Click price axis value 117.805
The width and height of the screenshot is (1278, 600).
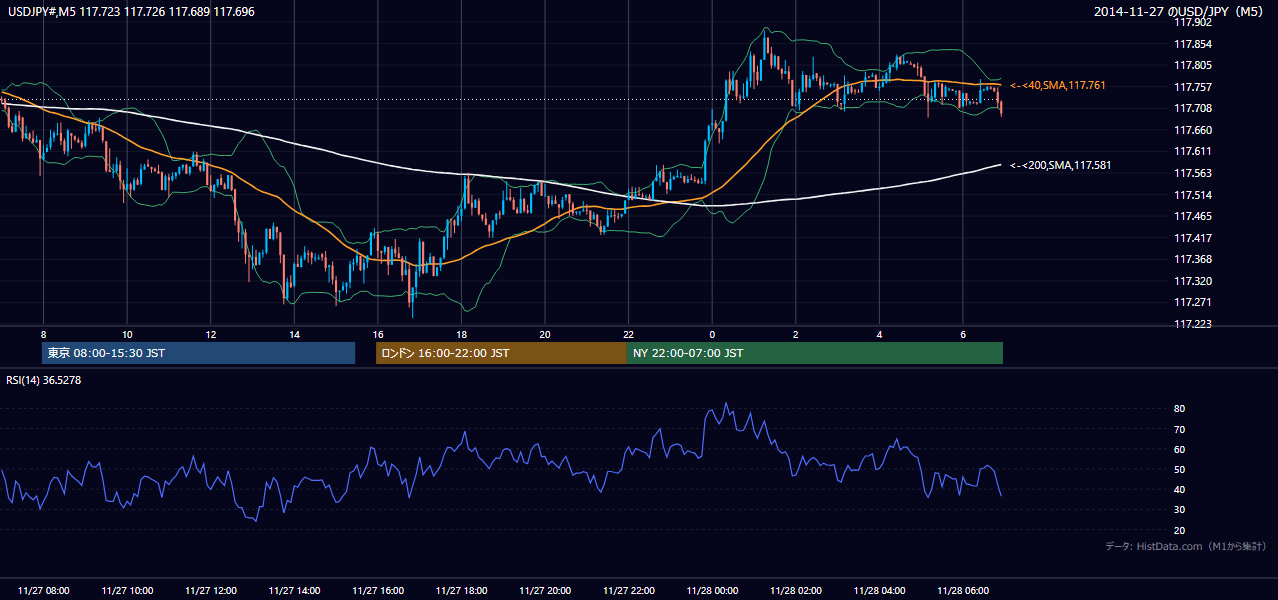[1192, 65]
